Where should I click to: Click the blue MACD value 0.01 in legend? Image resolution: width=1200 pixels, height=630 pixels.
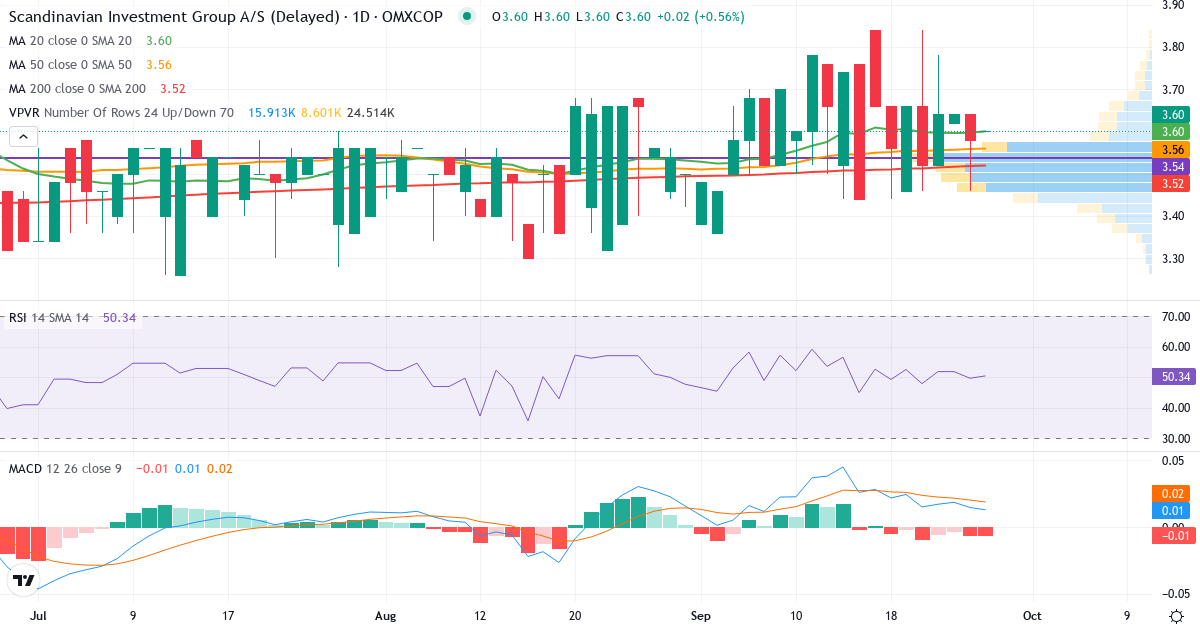188,468
